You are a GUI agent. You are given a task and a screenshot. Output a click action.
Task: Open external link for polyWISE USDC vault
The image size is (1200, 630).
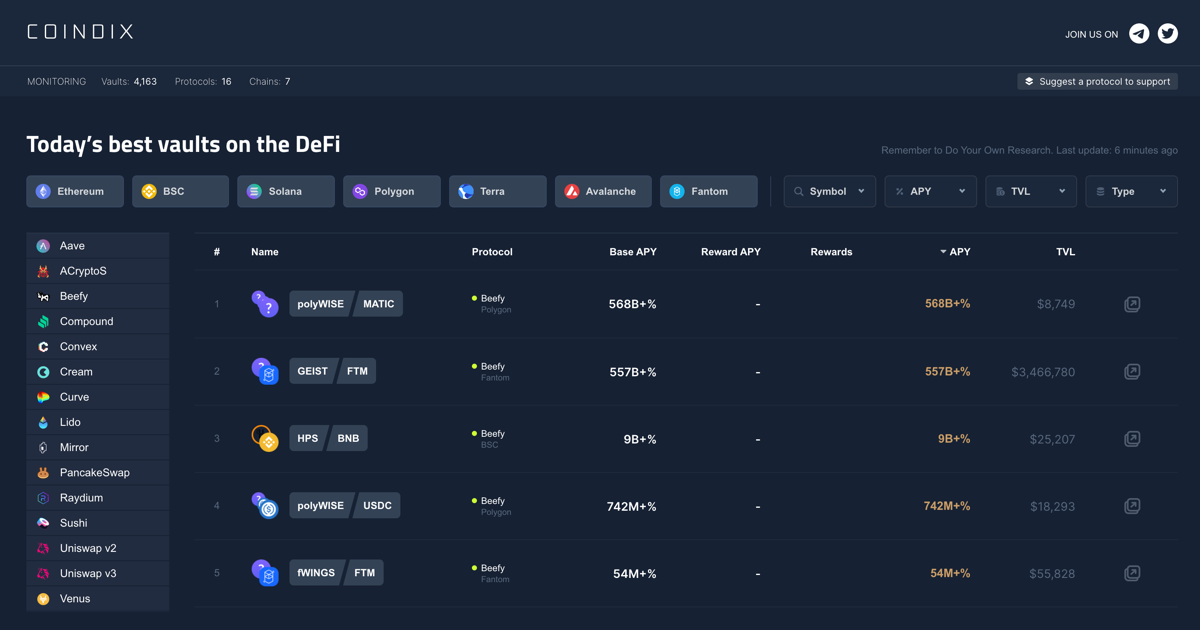[1132, 506]
